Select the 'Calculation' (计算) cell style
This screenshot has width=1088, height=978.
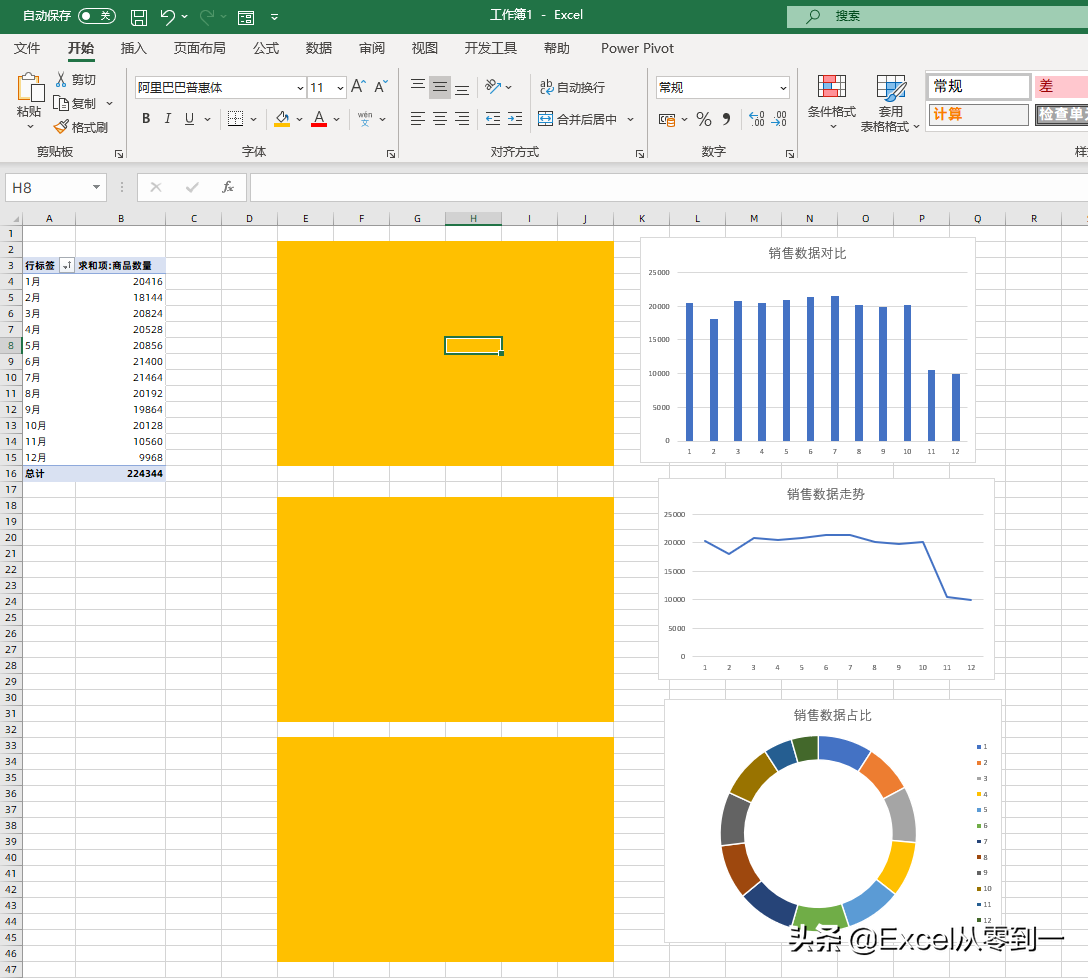(978, 114)
